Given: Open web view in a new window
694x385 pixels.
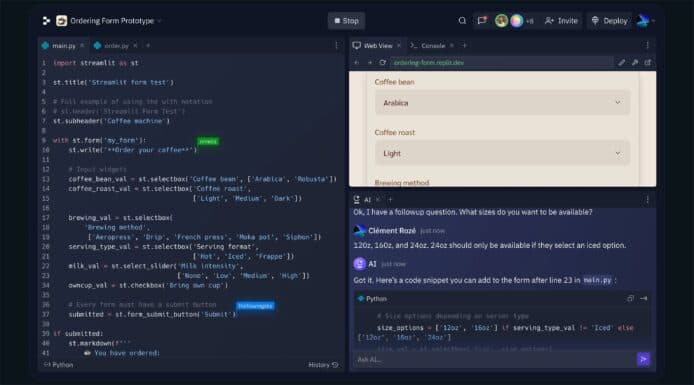Looking at the screenshot, I should pos(648,63).
